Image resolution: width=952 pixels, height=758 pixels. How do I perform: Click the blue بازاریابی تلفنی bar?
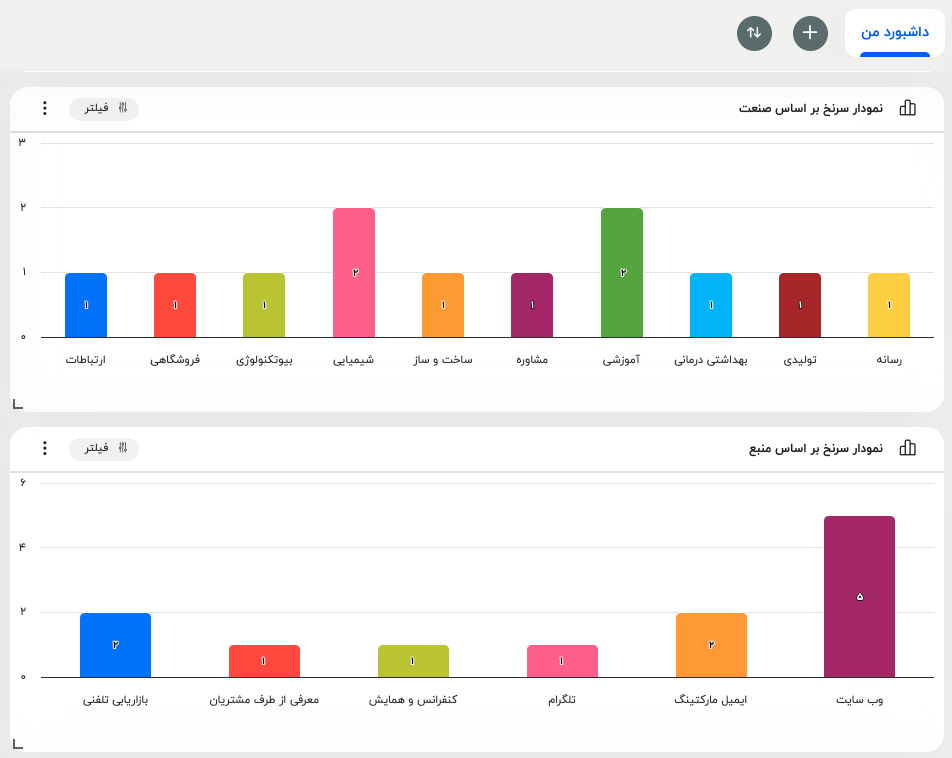tap(115, 645)
